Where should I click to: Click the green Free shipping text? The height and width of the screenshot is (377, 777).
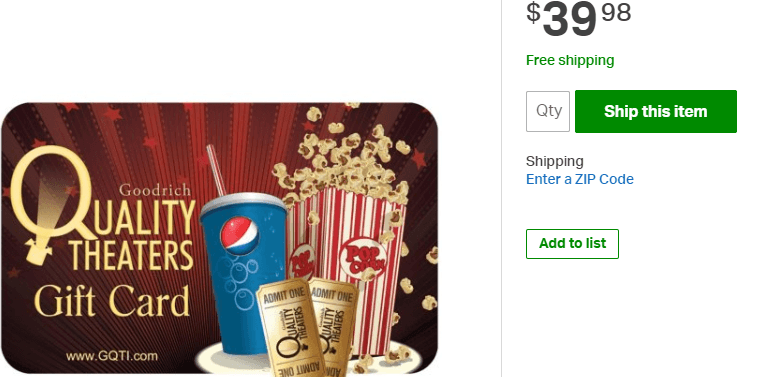[x=570, y=60]
